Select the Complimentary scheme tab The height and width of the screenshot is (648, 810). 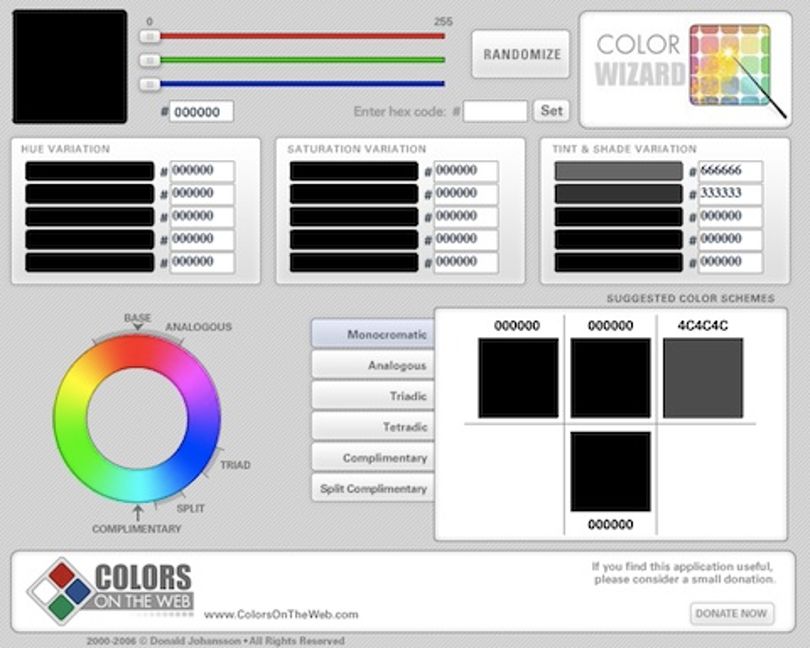point(372,457)
